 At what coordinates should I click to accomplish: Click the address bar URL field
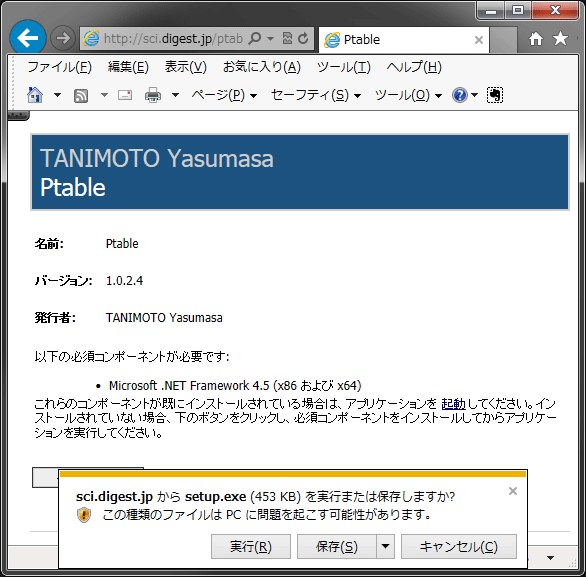pos(173,38)
